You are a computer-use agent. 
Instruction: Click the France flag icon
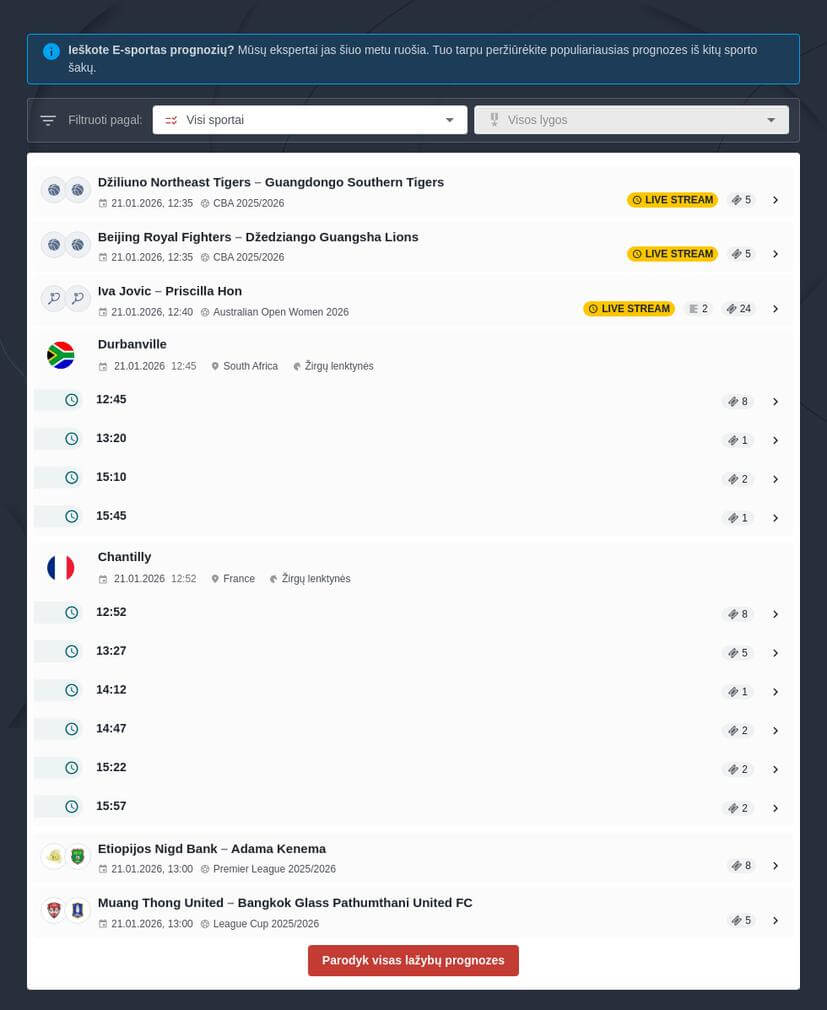coord(61,568)
